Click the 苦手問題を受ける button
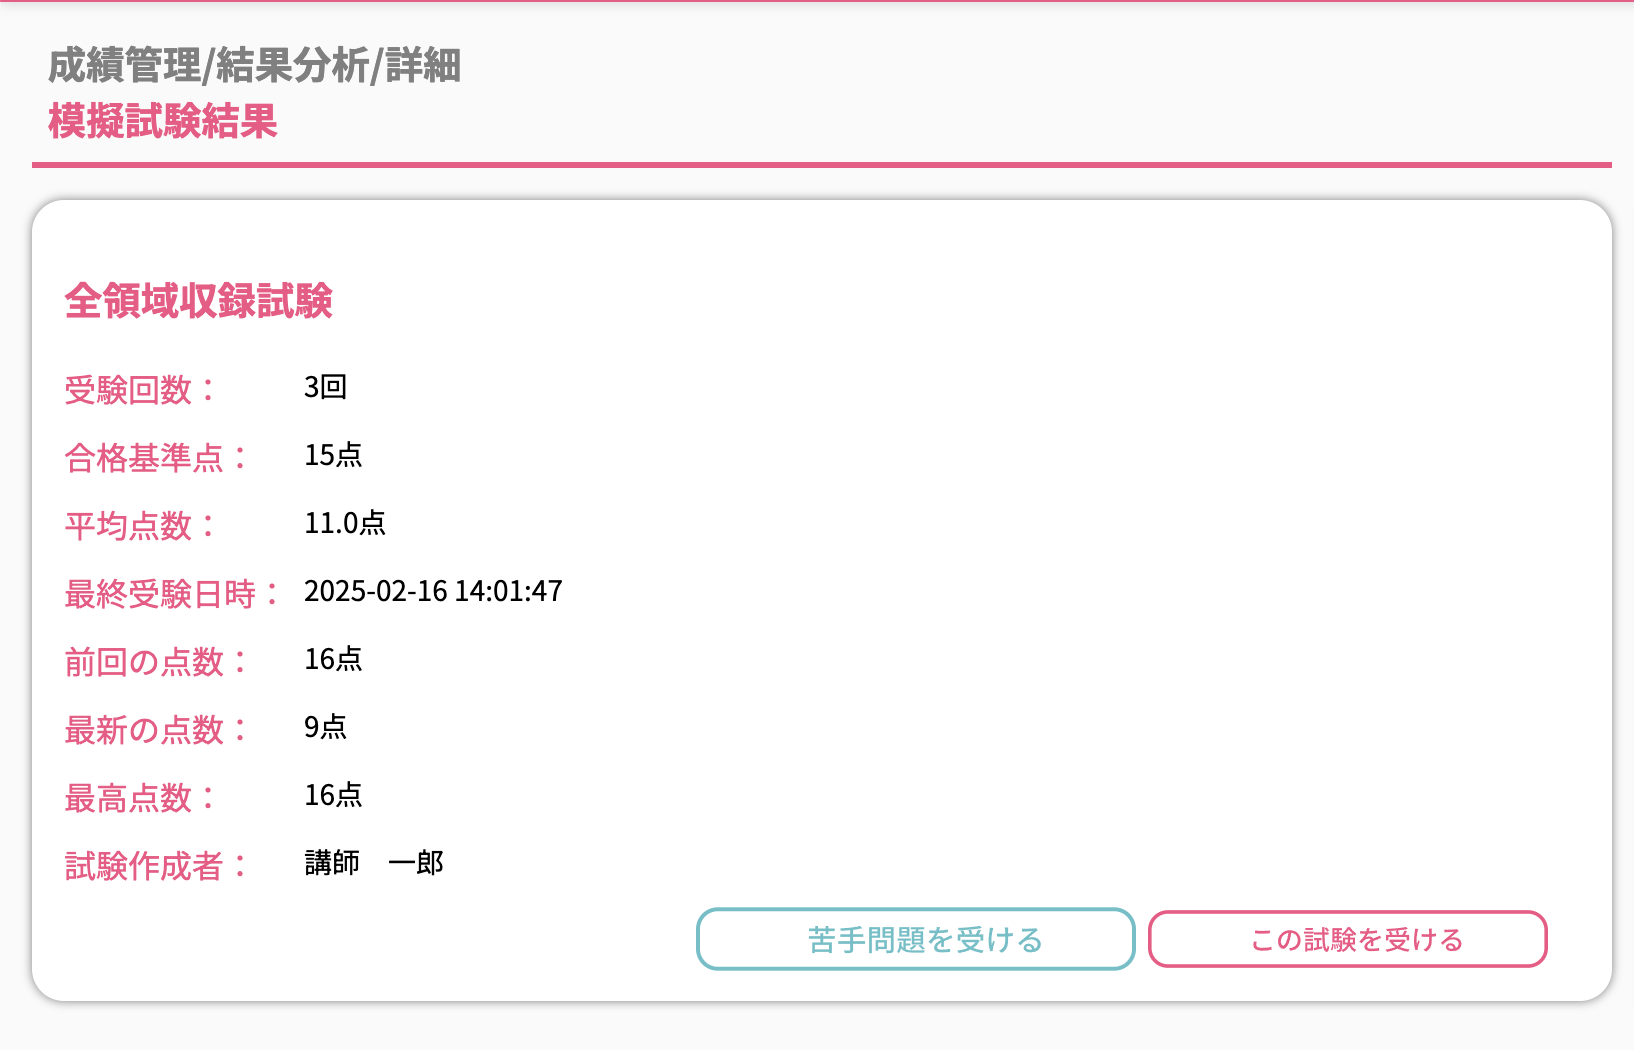 pyautogui.click(x=915, y=939)
